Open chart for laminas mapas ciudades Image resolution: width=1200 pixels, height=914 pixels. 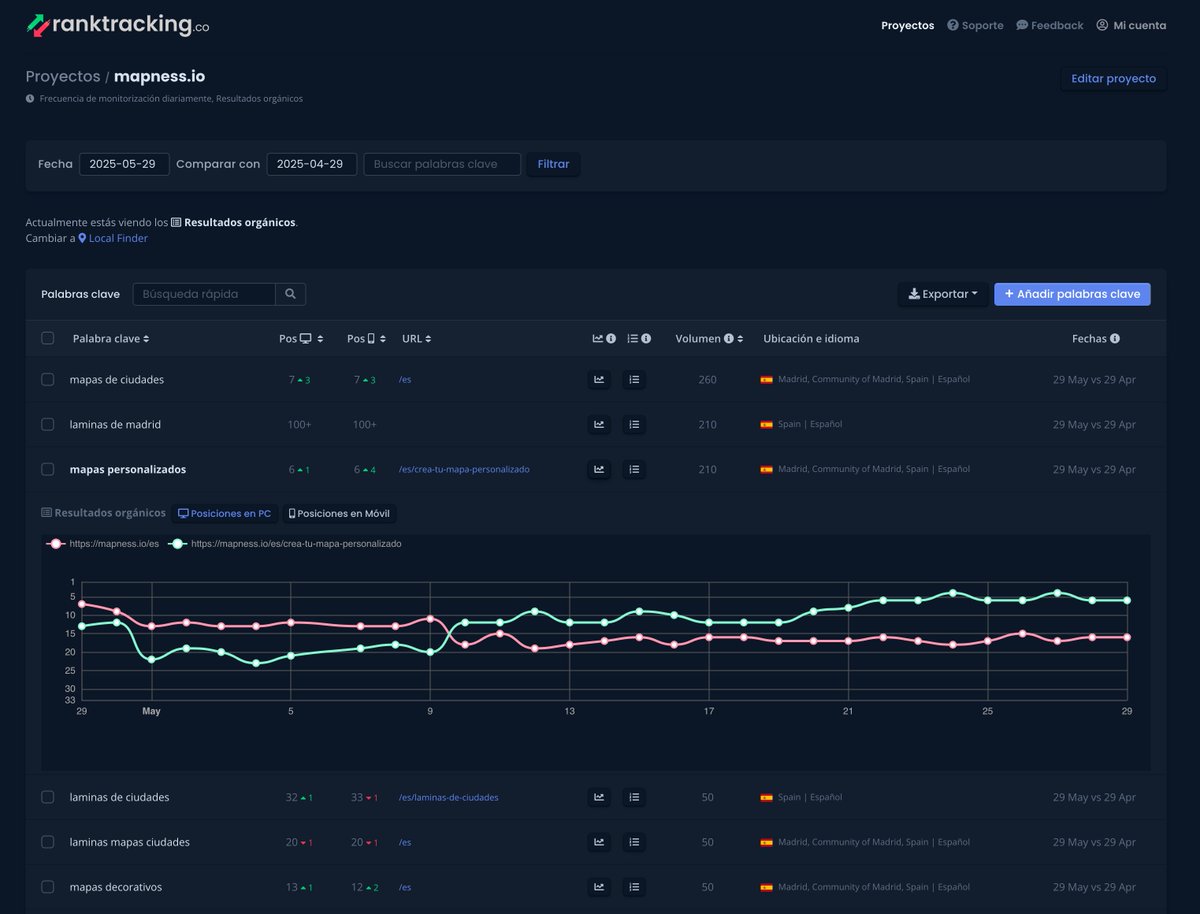[599, 842]
